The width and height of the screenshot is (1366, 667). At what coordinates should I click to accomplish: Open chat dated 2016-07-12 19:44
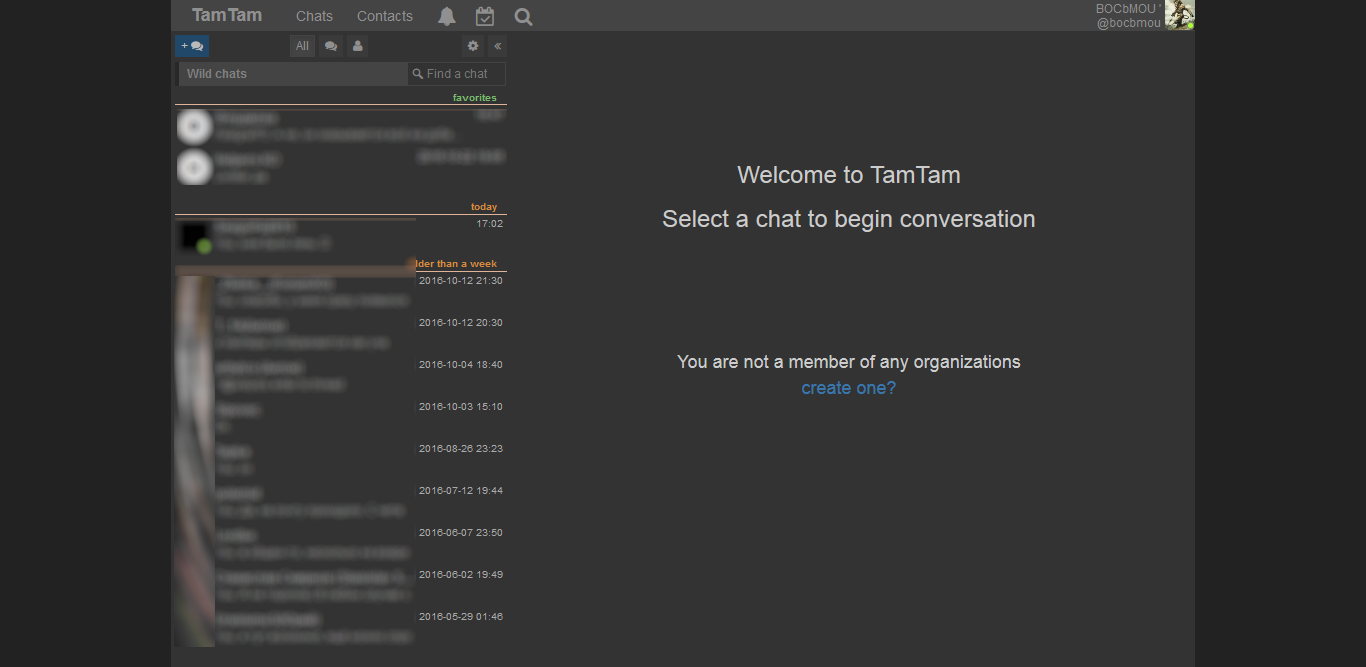[x=341, y=502]
